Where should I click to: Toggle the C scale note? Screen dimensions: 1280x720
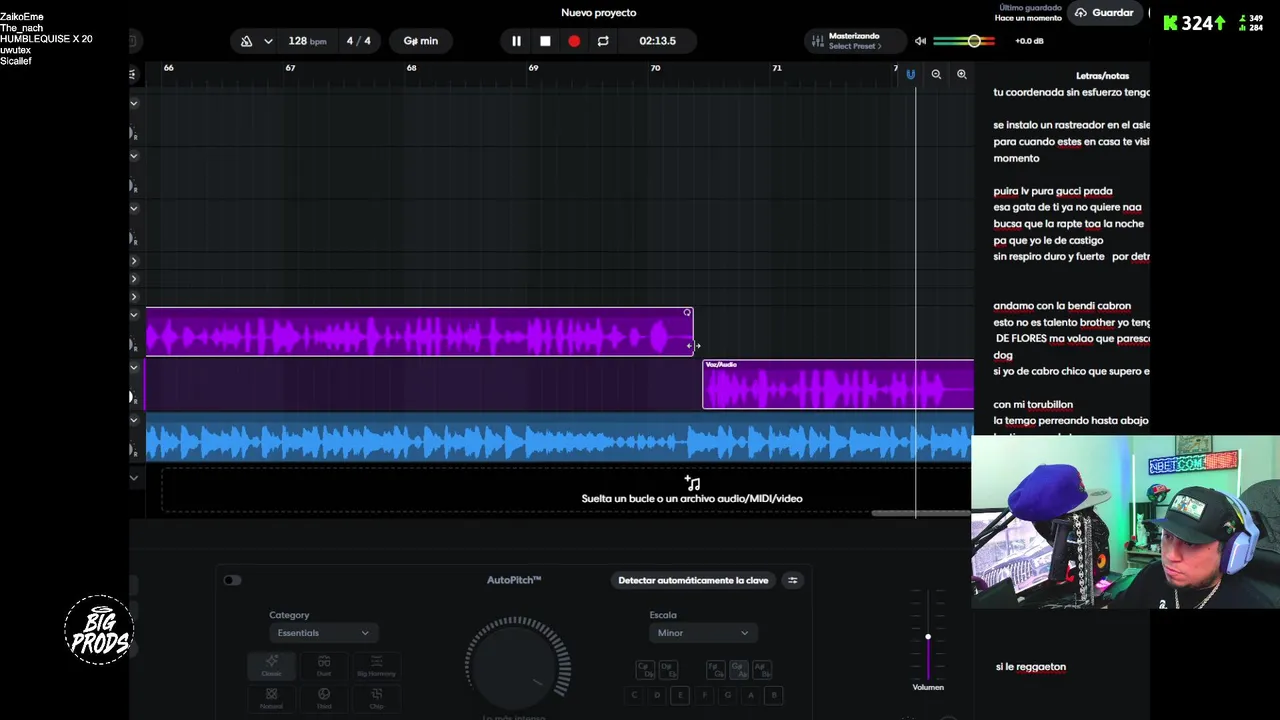[634, 695]
